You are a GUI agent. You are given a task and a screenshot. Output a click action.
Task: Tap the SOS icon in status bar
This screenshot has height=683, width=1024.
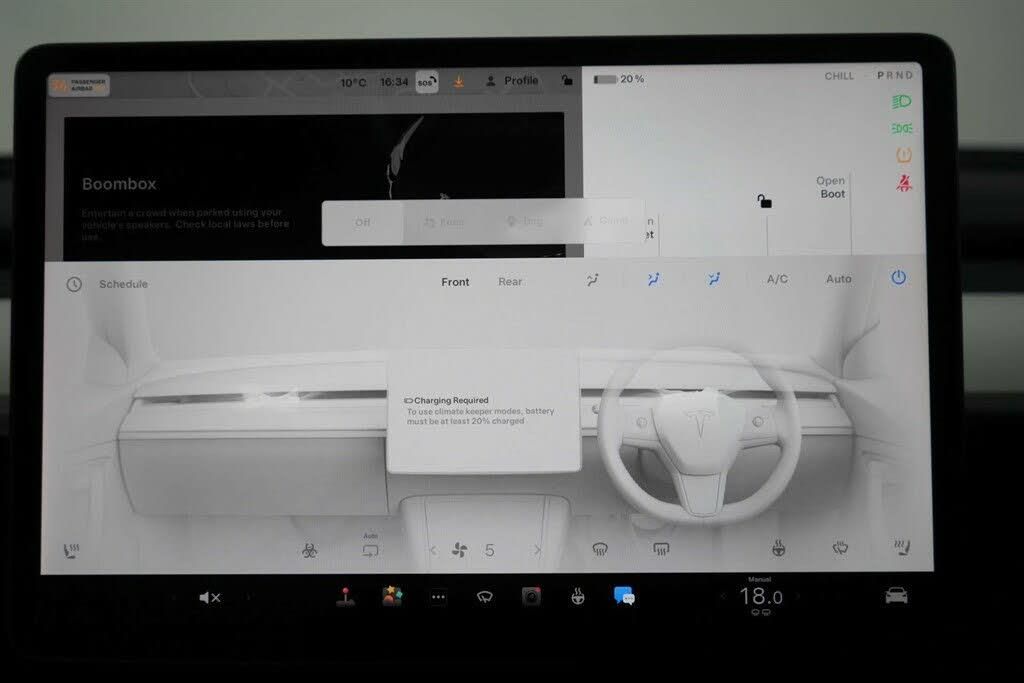point(426,82)
